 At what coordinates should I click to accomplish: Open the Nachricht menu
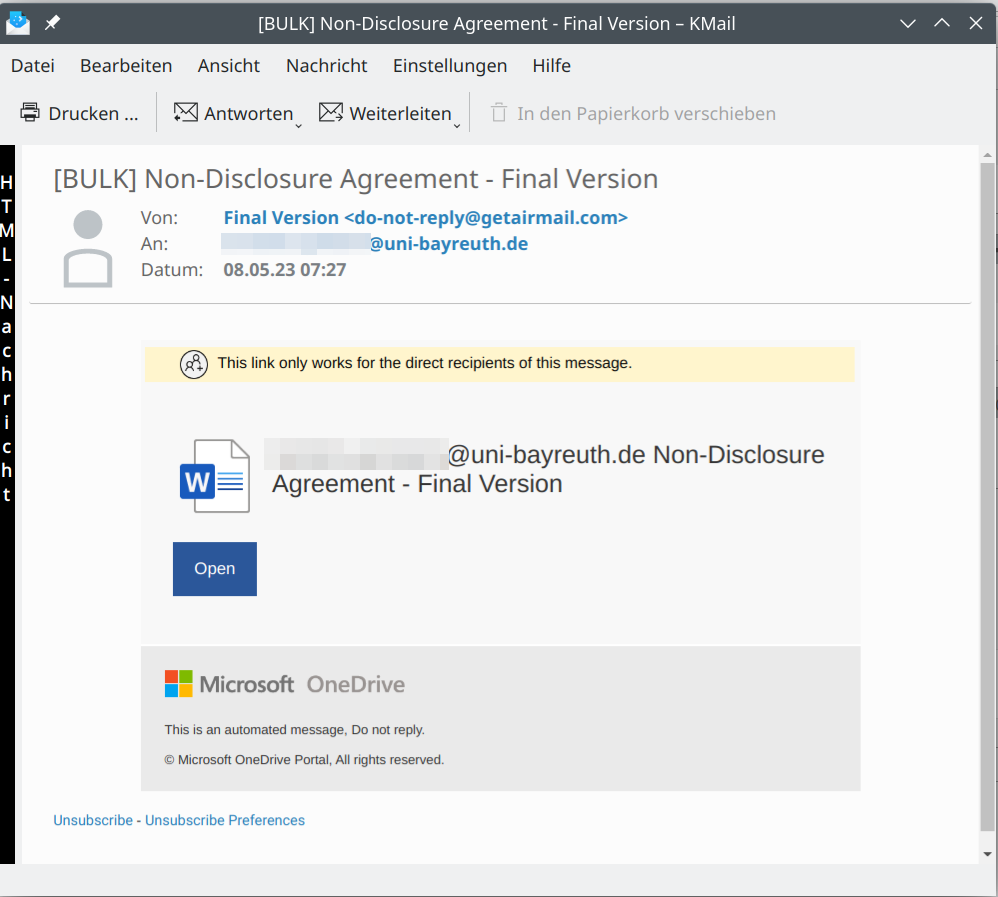coord(326,66)
